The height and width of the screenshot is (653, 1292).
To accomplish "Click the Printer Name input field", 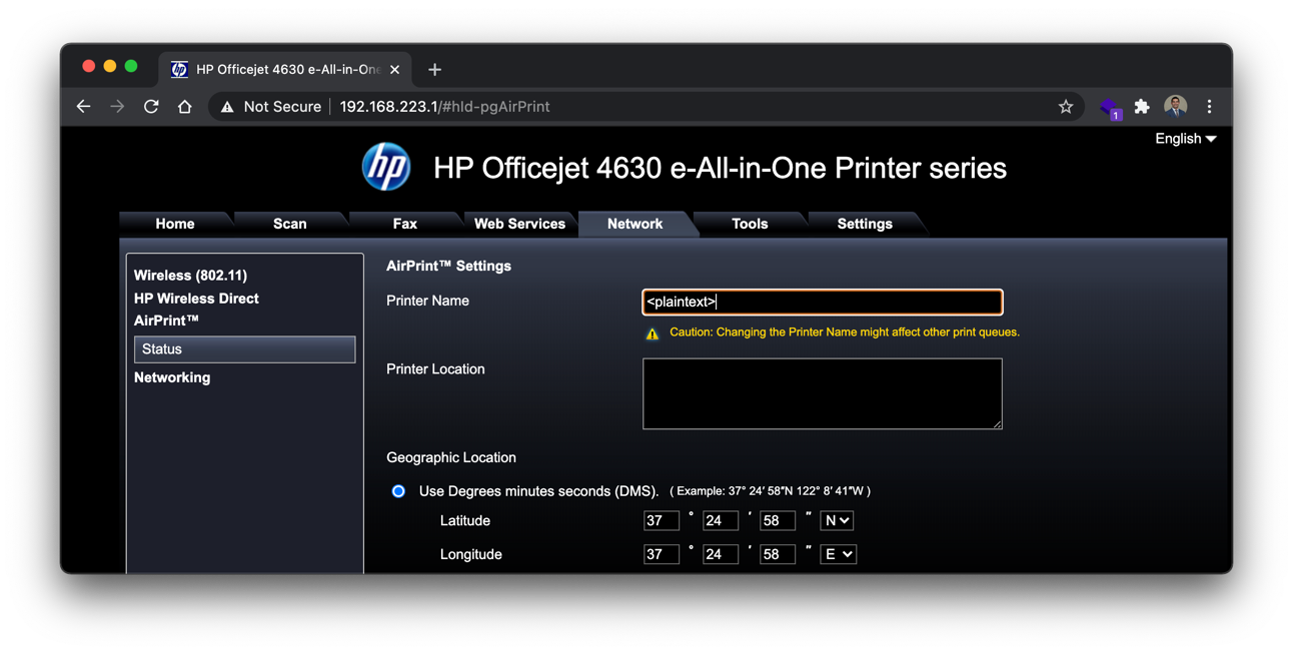I will coord(821,302).
